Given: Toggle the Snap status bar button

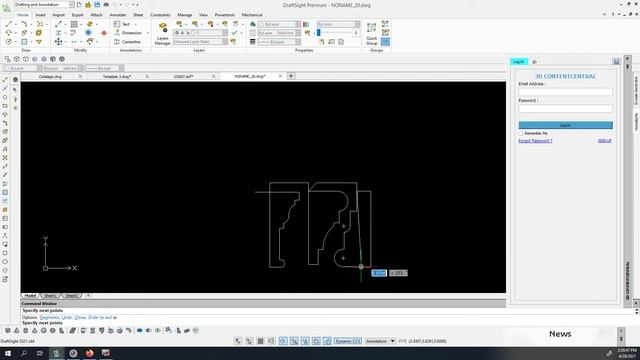Looking at the screenshot, I should point(238,341).
